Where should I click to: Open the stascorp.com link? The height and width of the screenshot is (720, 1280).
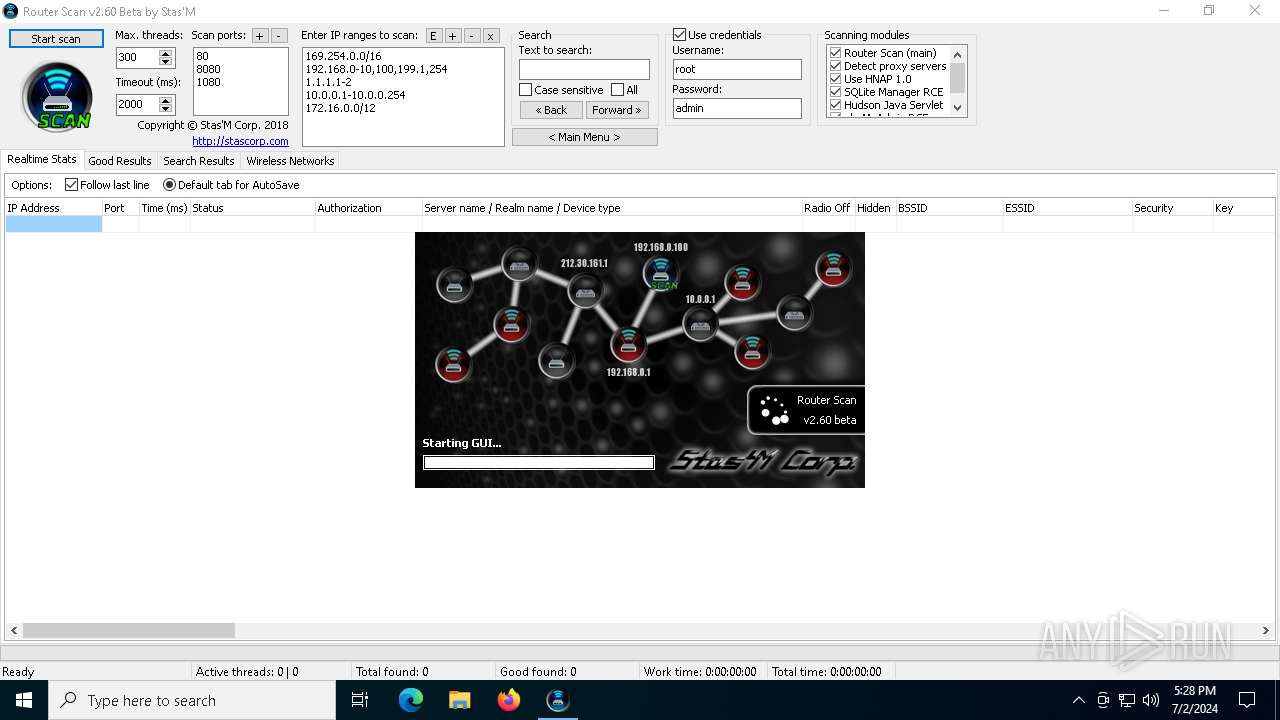[x=240, y=141]
